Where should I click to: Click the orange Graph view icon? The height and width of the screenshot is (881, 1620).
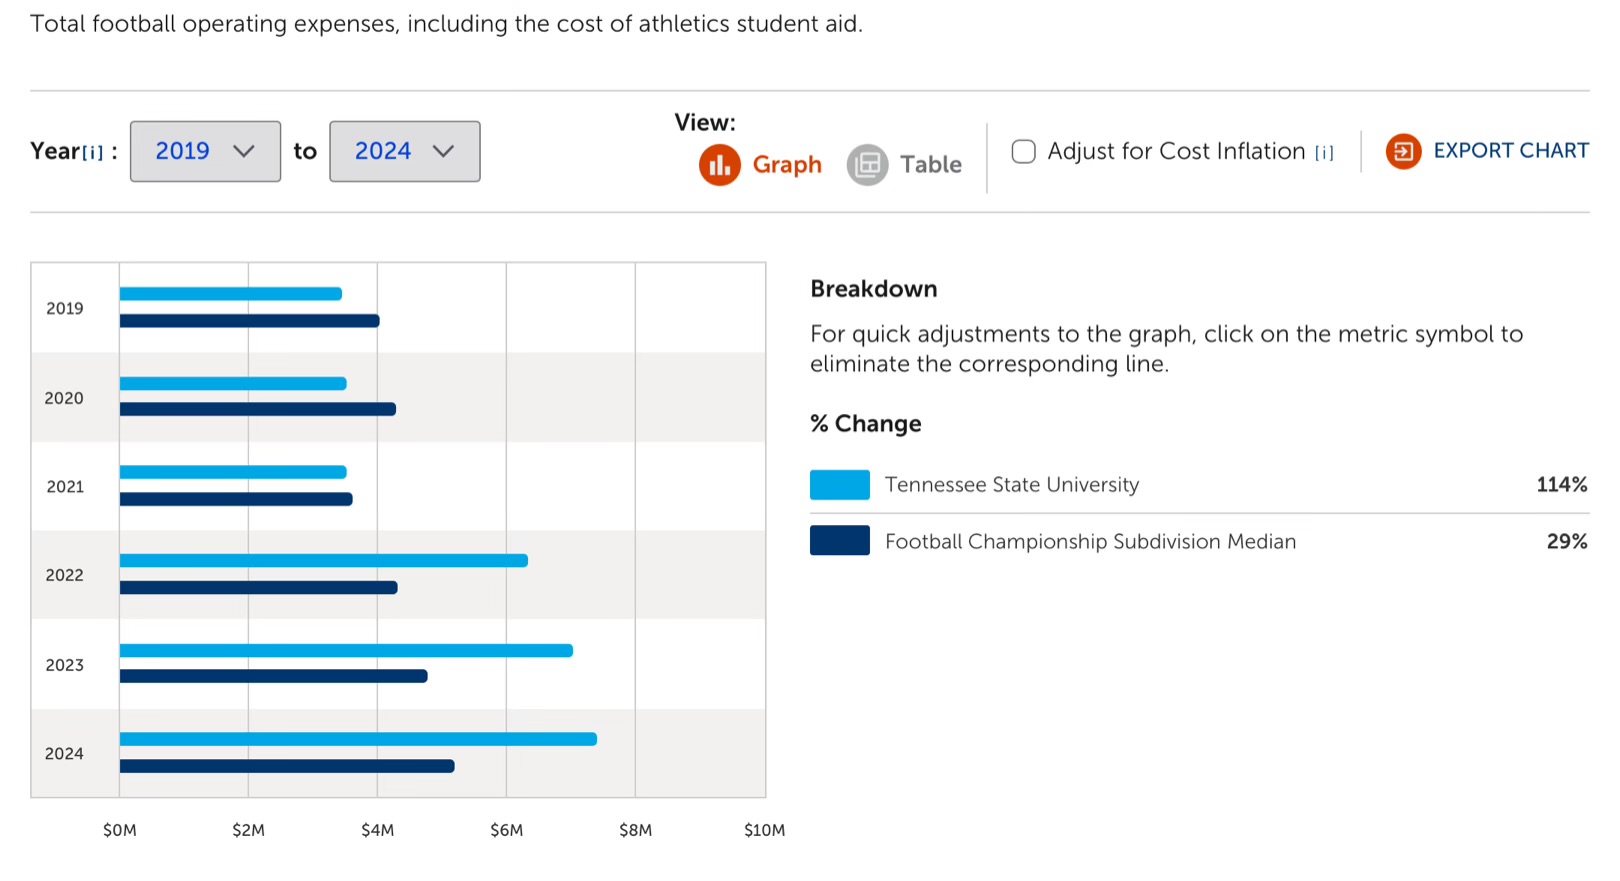pyautogui.click(x=719, y=165)
